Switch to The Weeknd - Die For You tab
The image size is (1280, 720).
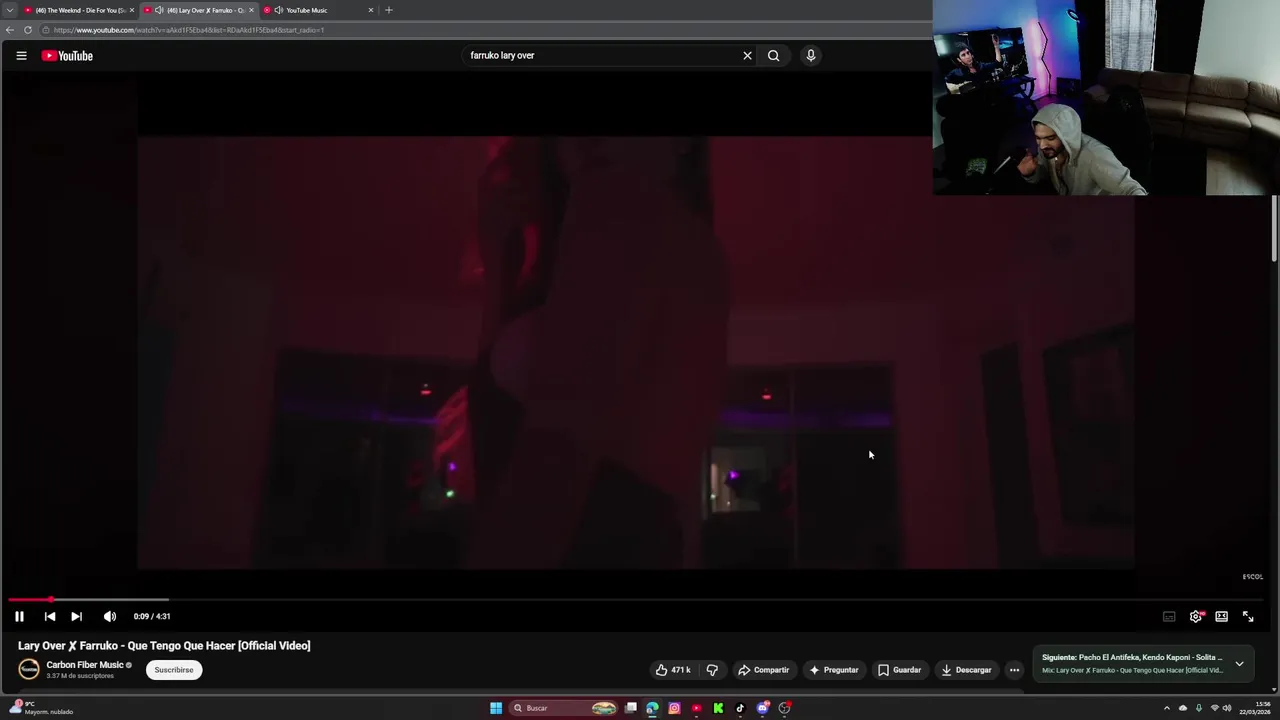tap(78, 10)
